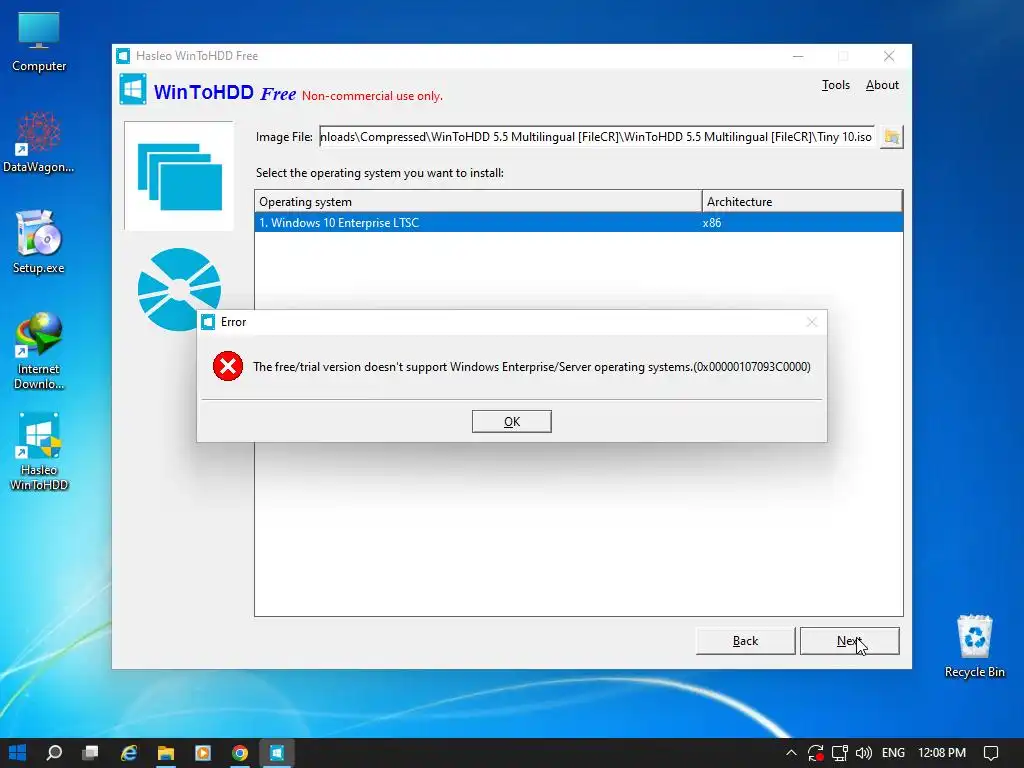Screen dimensions: 1024x768
Task: Launch Internet Explorer from taskbar
Action: pos(129,753)
